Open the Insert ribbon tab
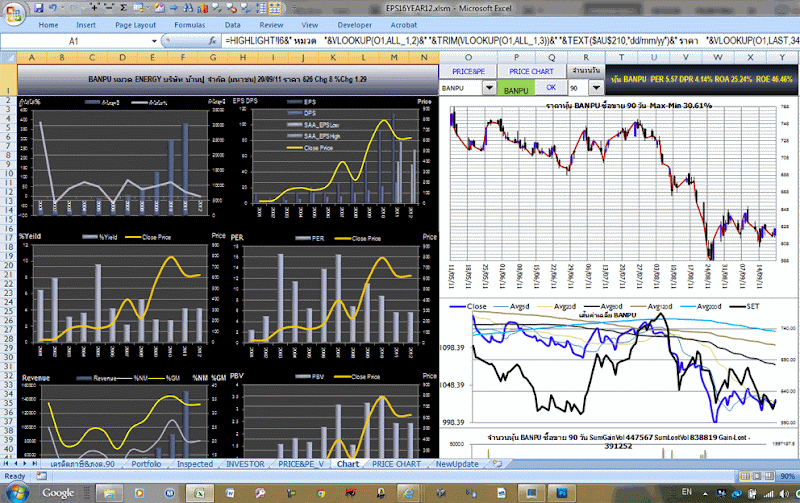This screenshot has height=503, width=800. (86, 25)
